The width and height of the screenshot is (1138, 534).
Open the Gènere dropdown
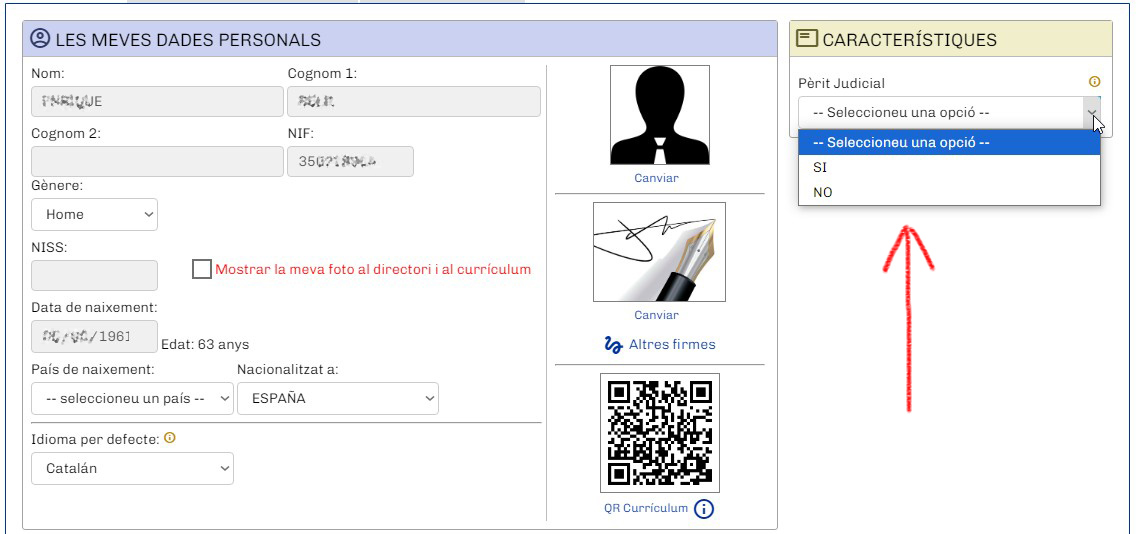94,214
